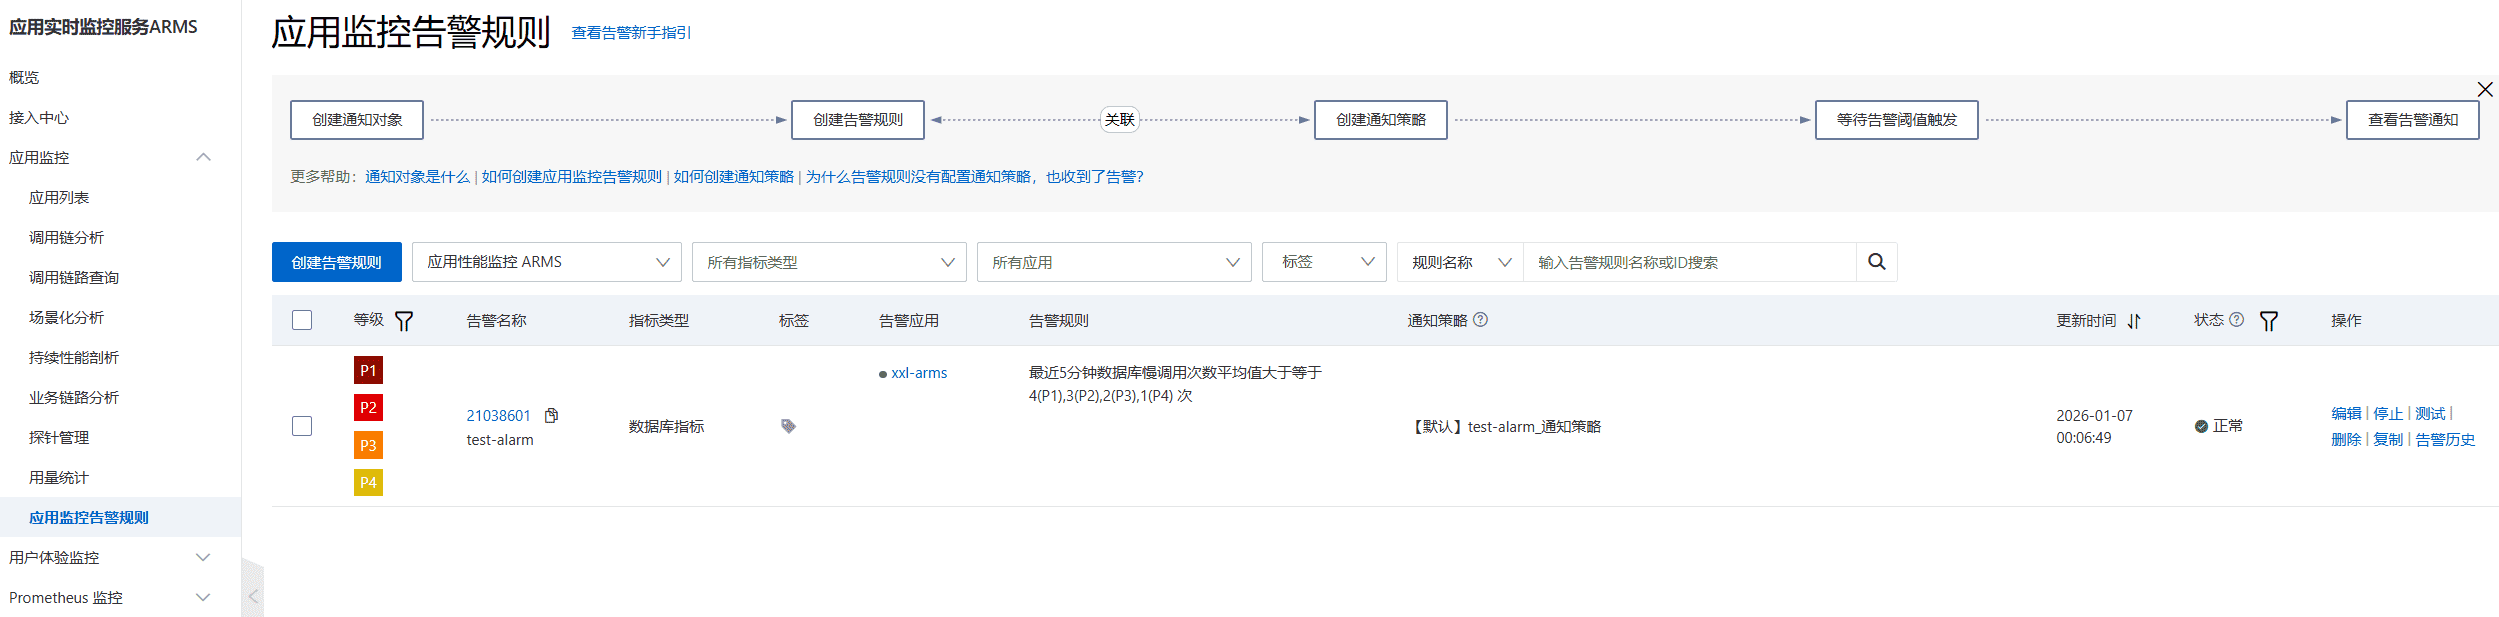Show help for 状态 question icon
This screenshot has height=617, width=2499.
[2237, 320]
